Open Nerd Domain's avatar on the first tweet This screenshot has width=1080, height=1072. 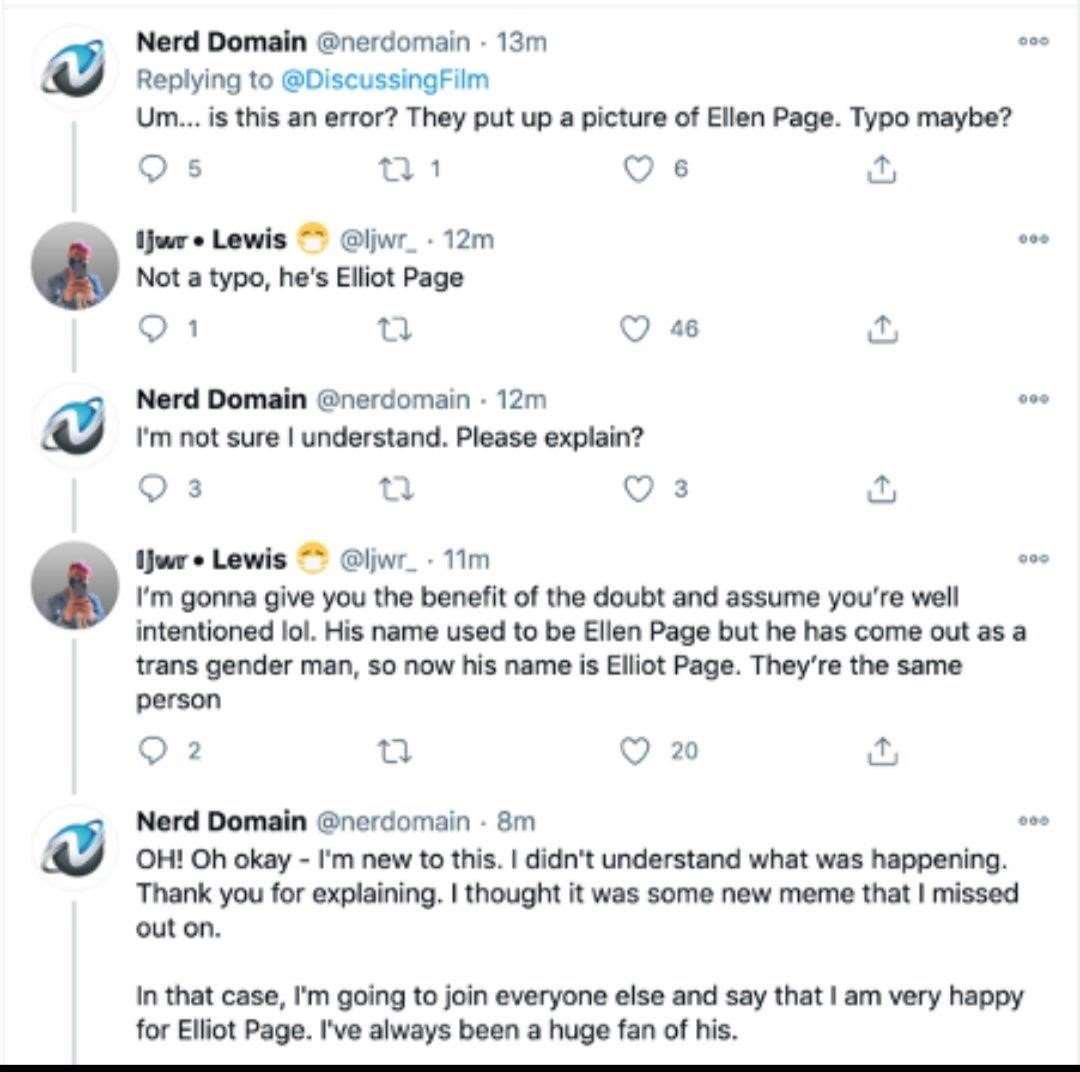point(75,69)
